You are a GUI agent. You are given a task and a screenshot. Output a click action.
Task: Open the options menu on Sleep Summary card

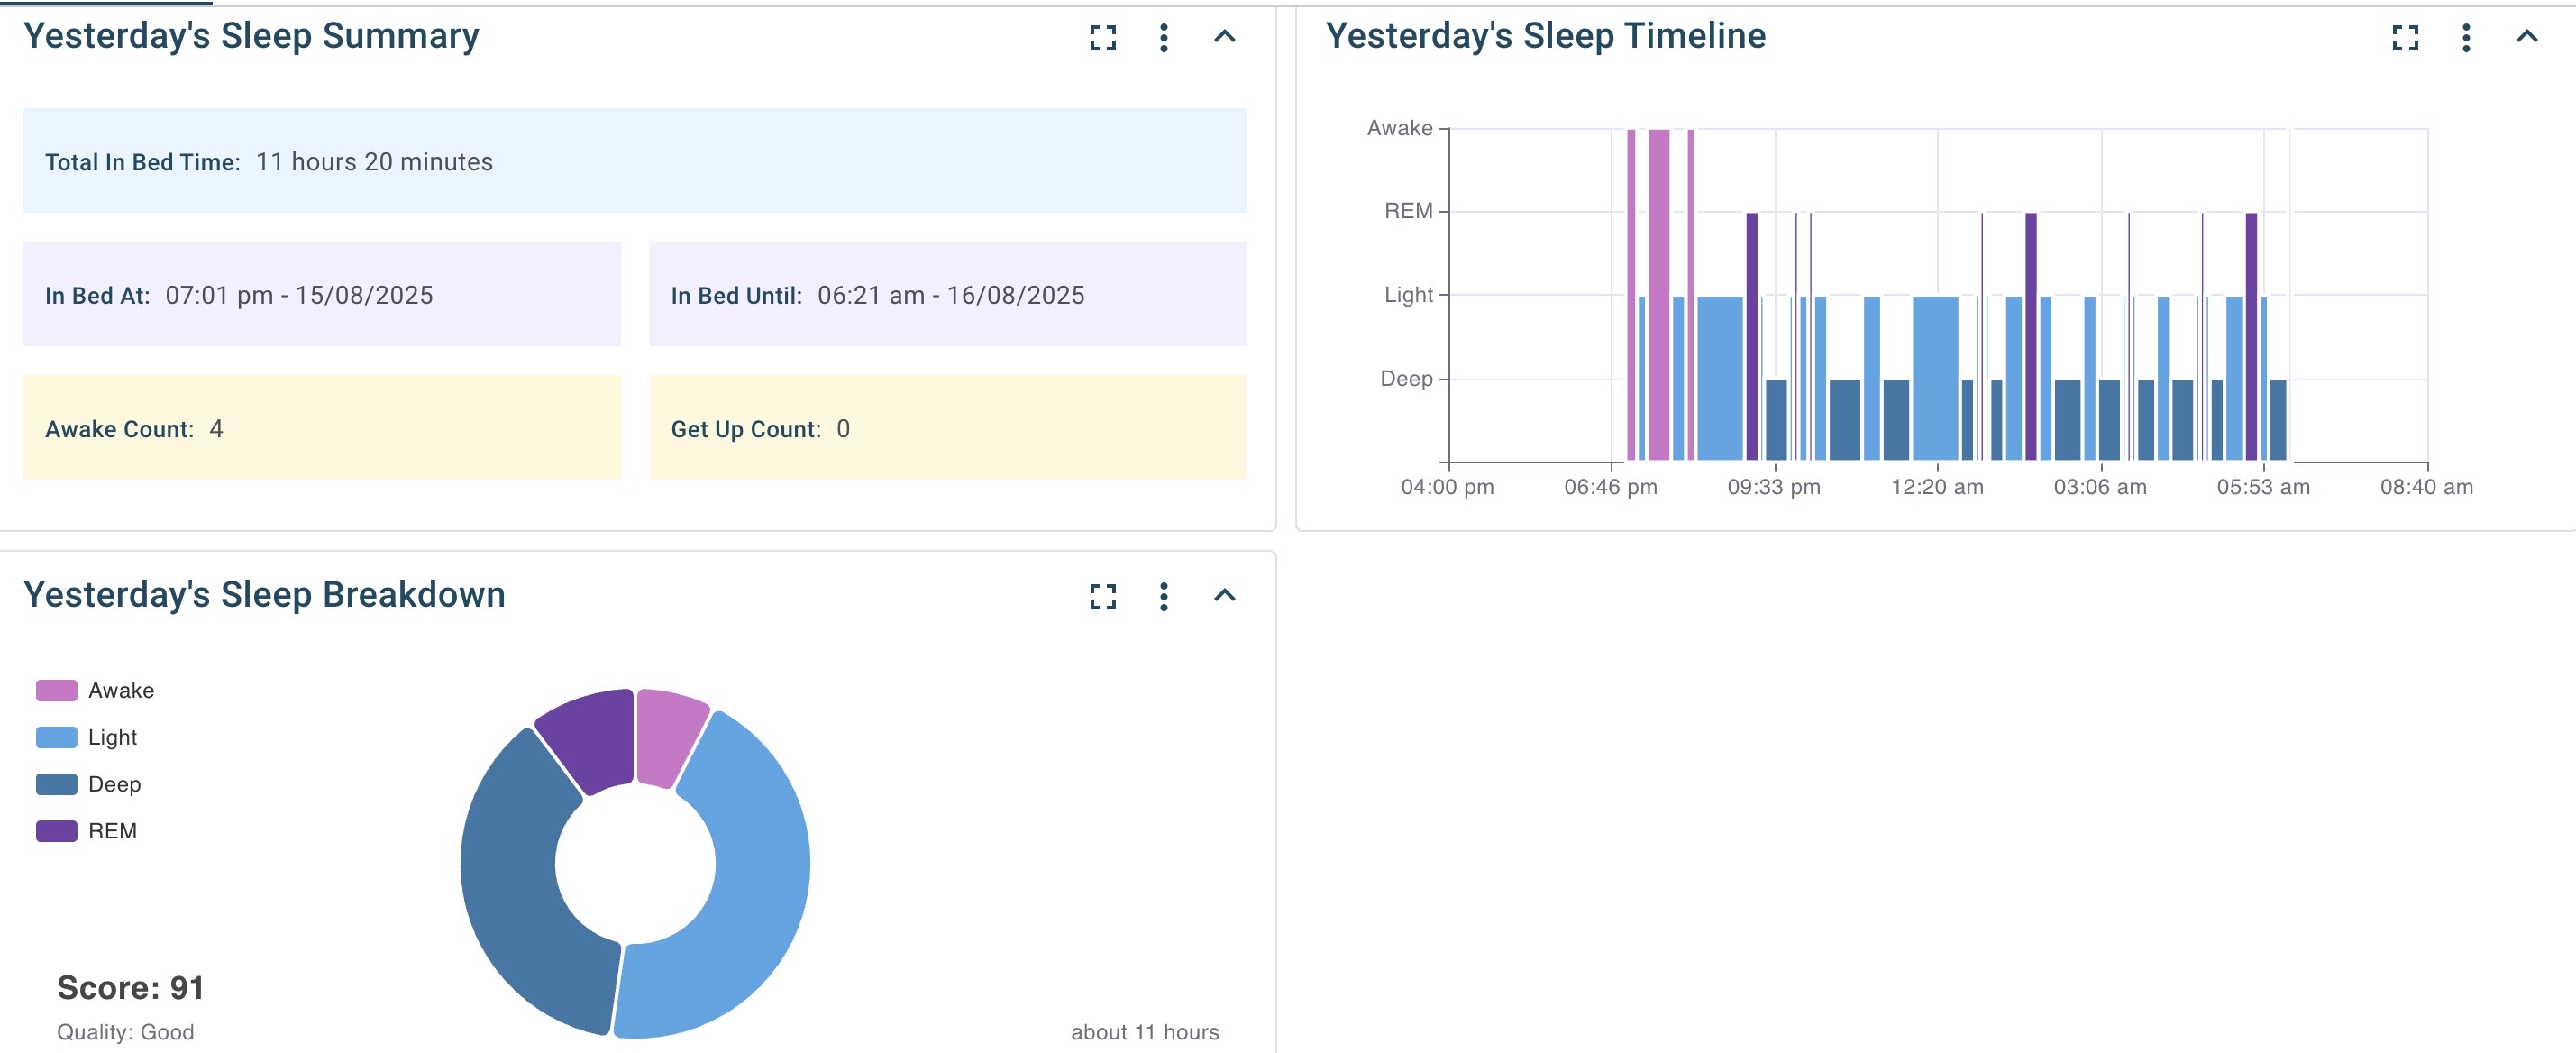coord(1162,40)
